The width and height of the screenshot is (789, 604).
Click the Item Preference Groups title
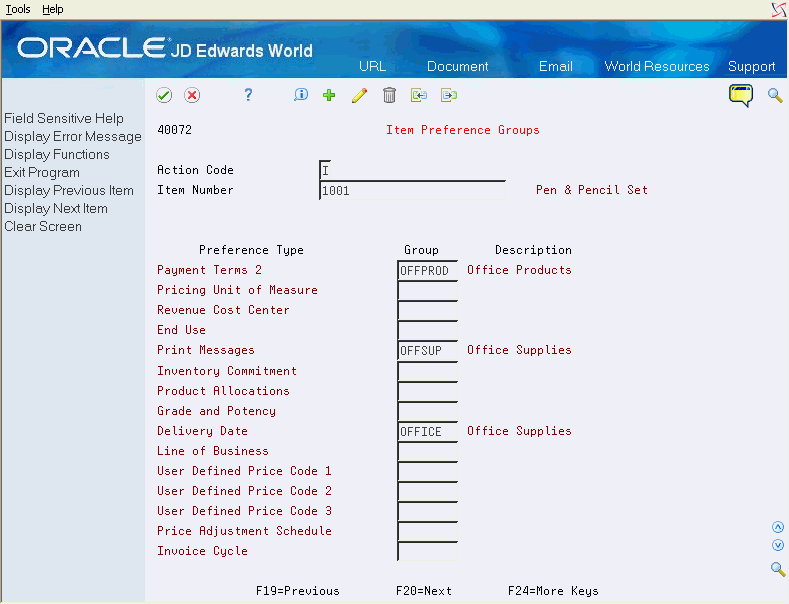coord(462,130)
